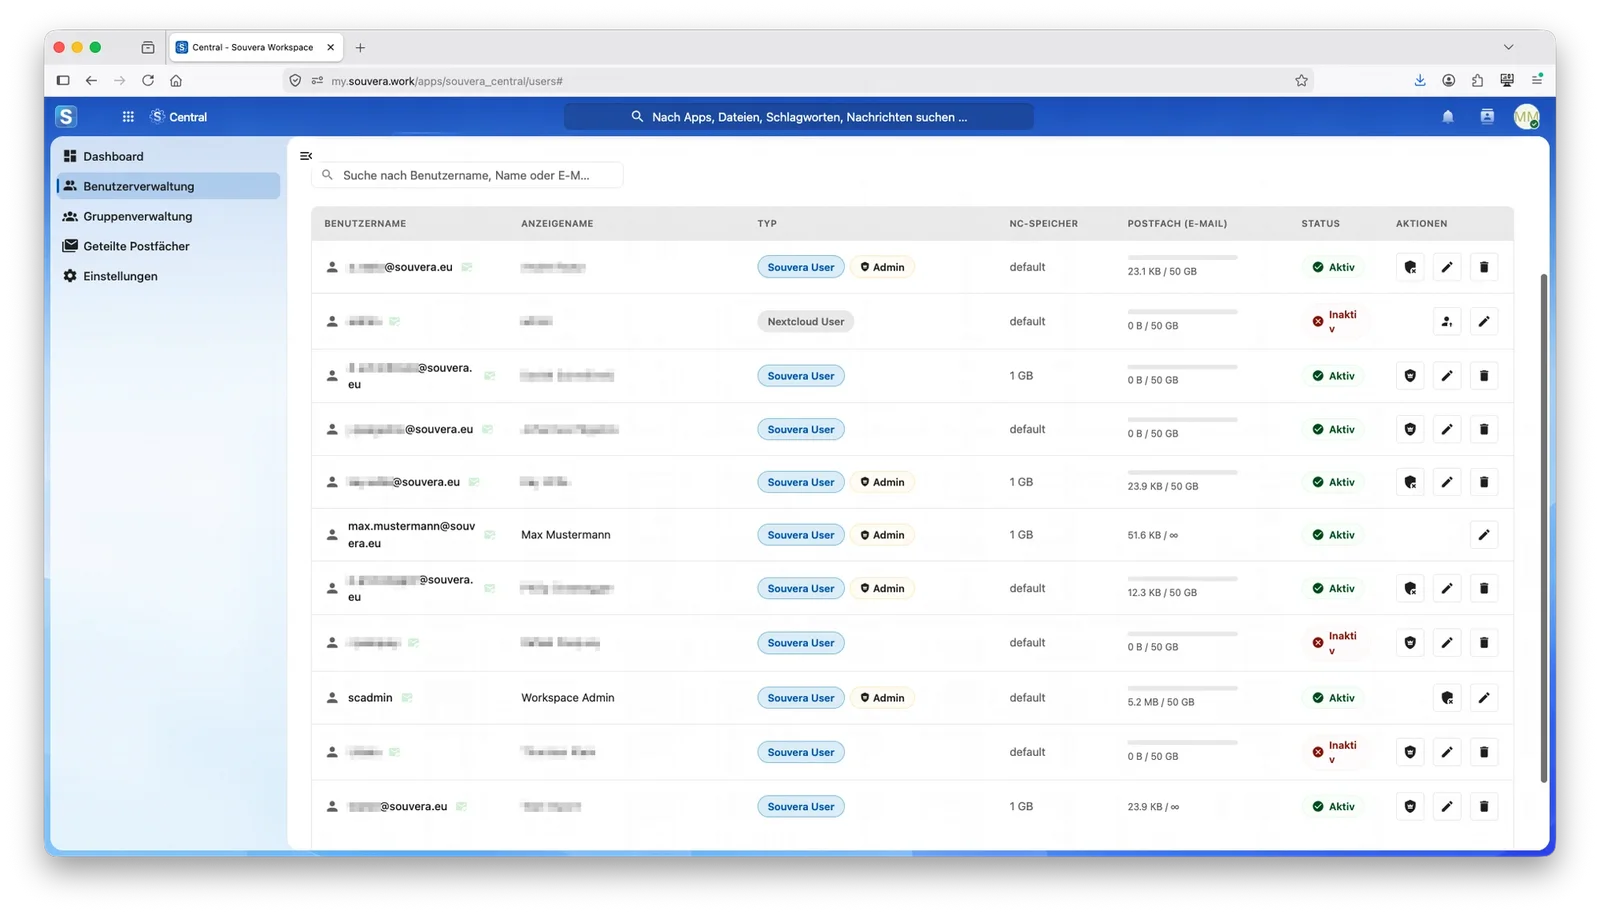Image resolution: width=1600 pixels, height=915 pixels.
Task: Grant admin in 23.9 KB / ∞ row
Action: (x=1410, y=806)
